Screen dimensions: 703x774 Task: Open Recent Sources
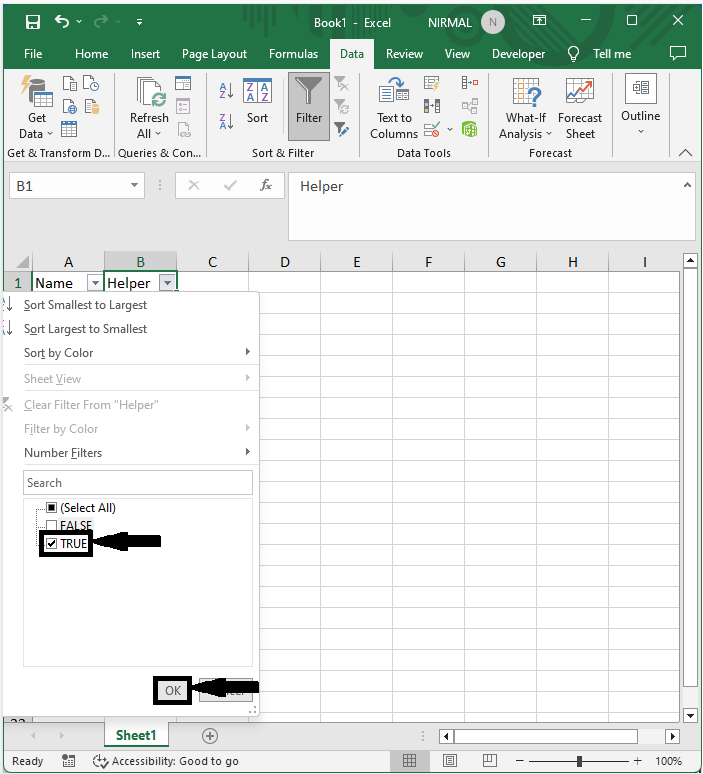(91, 83)
